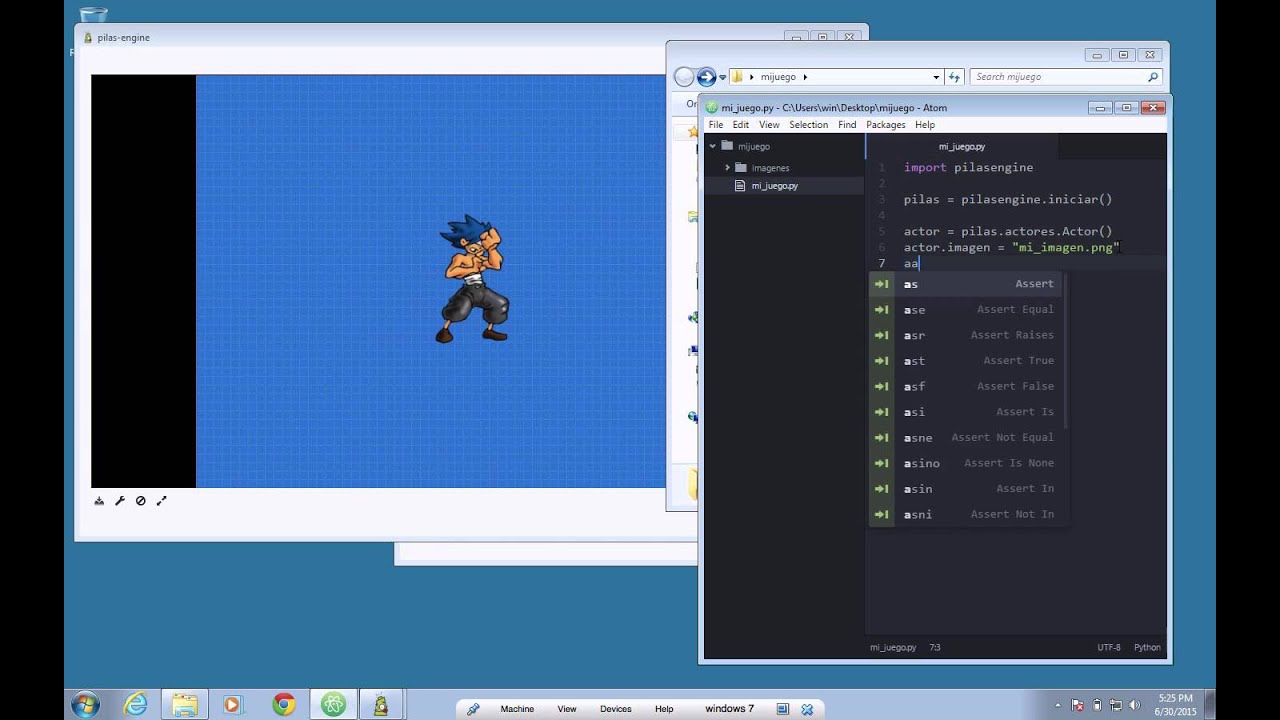
Task: Click line 5 'actor = pilas.actores.Actor()'
Action: 1008,231
